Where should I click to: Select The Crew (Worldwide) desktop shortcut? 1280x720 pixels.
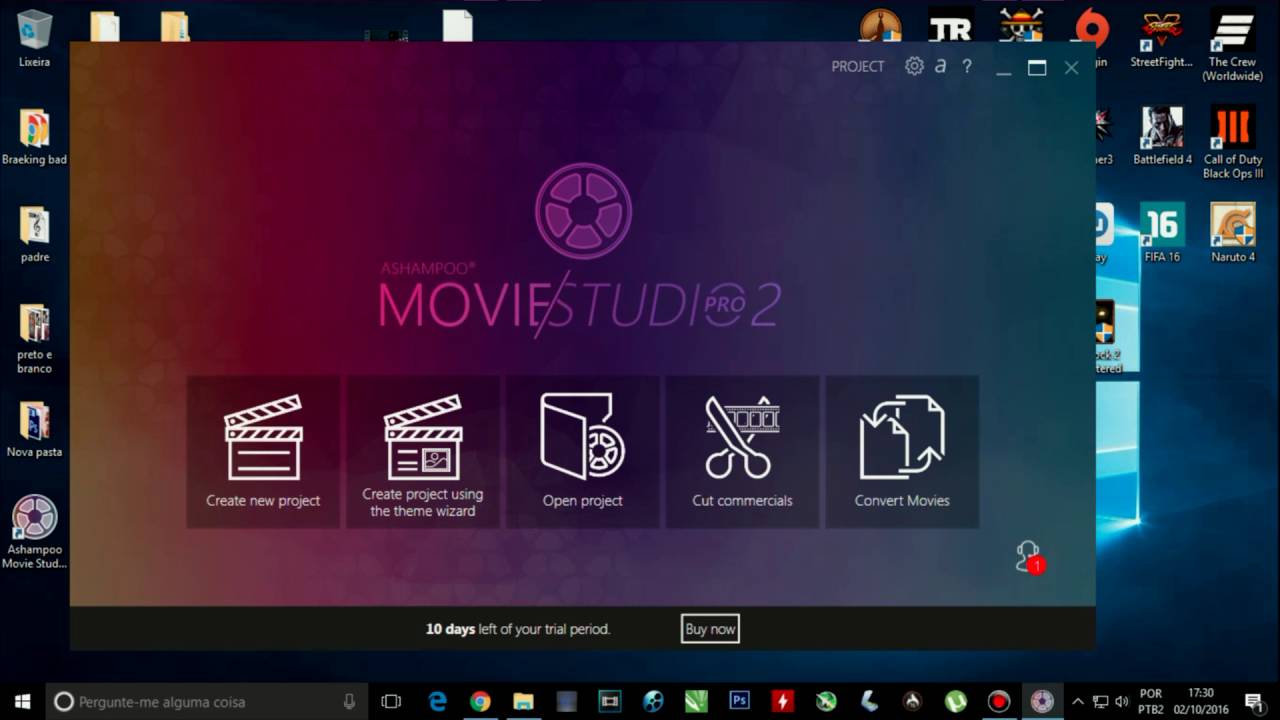1232,45
